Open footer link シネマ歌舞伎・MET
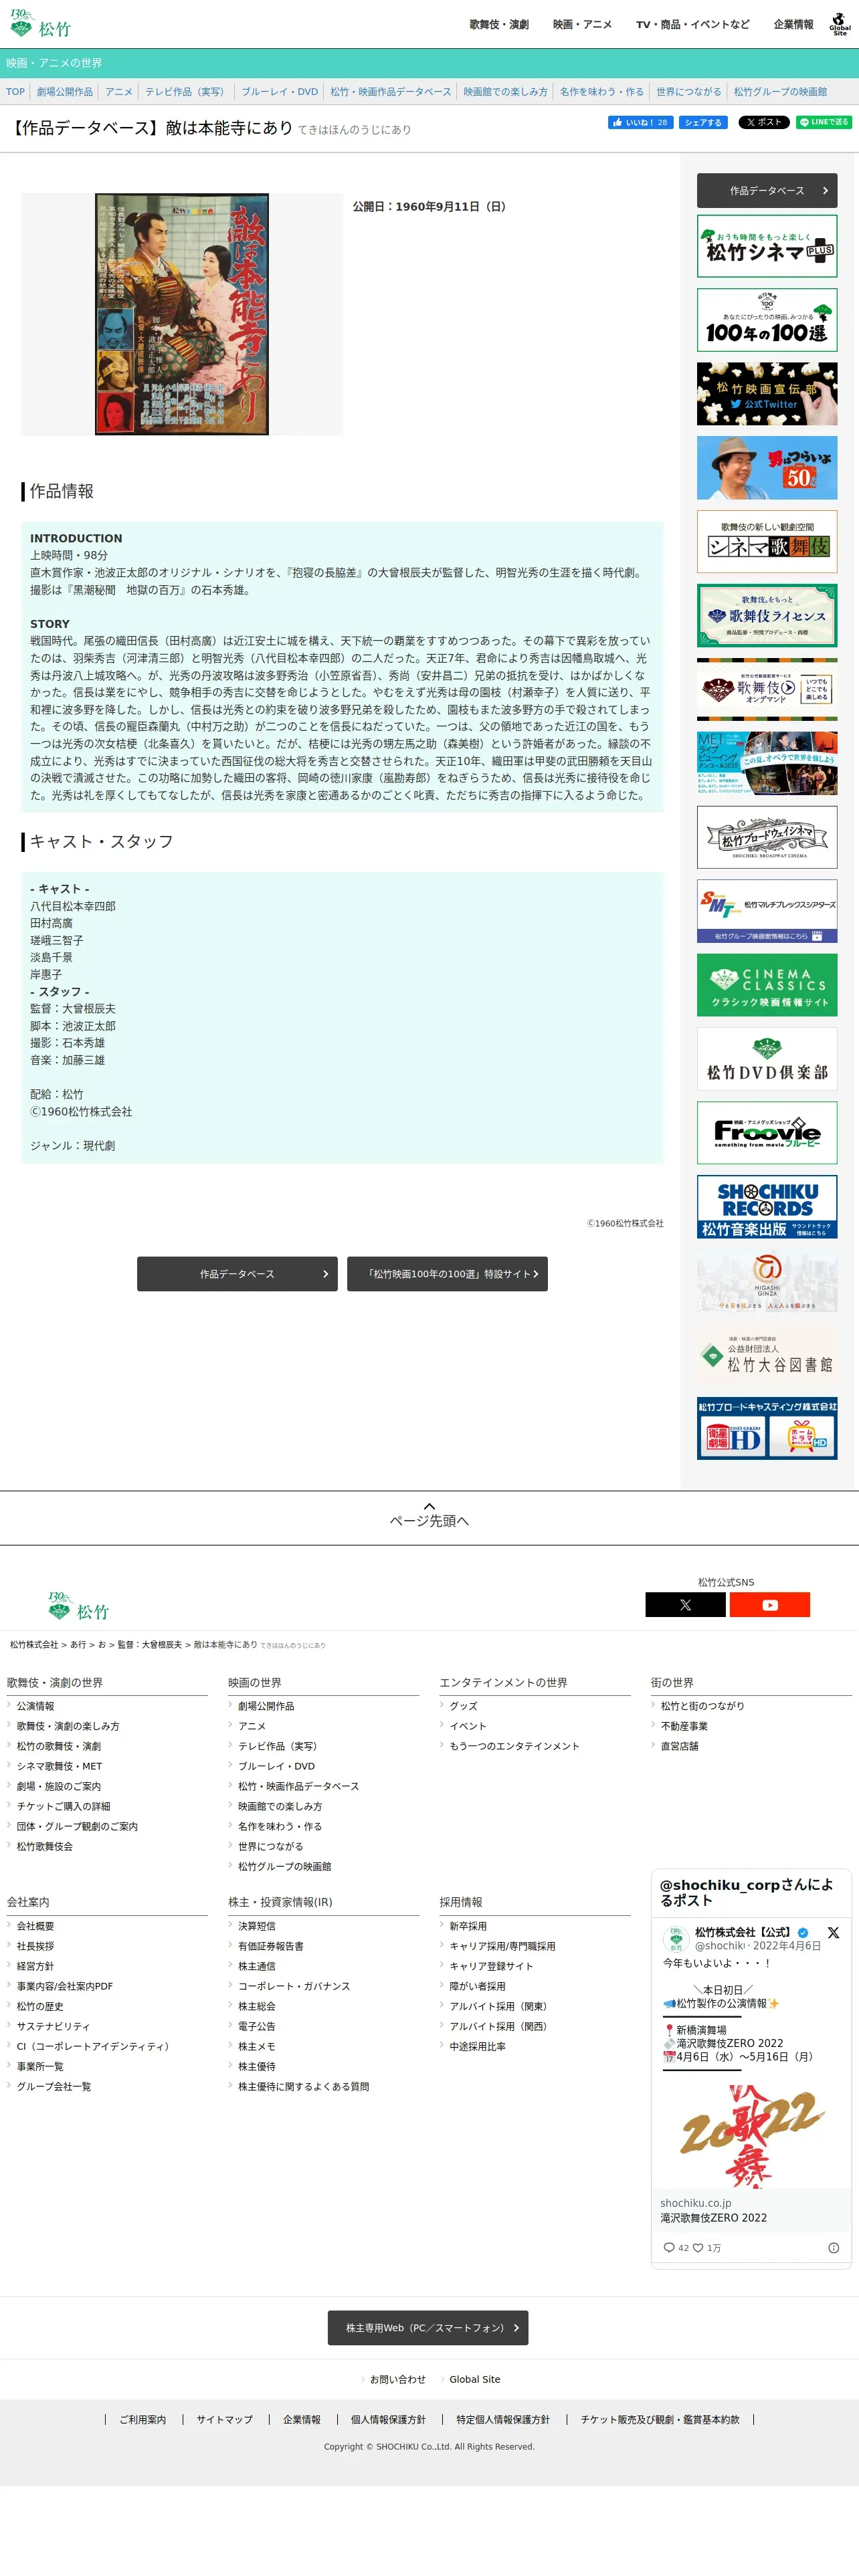859x2576 pixels. point(59,1766)
